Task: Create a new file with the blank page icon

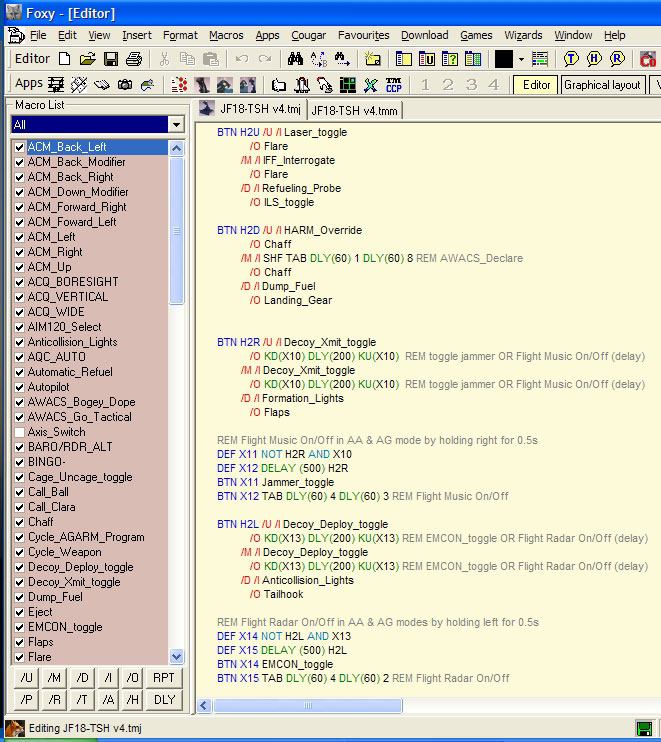Action: pyautogui.click(x=65, y=59)
